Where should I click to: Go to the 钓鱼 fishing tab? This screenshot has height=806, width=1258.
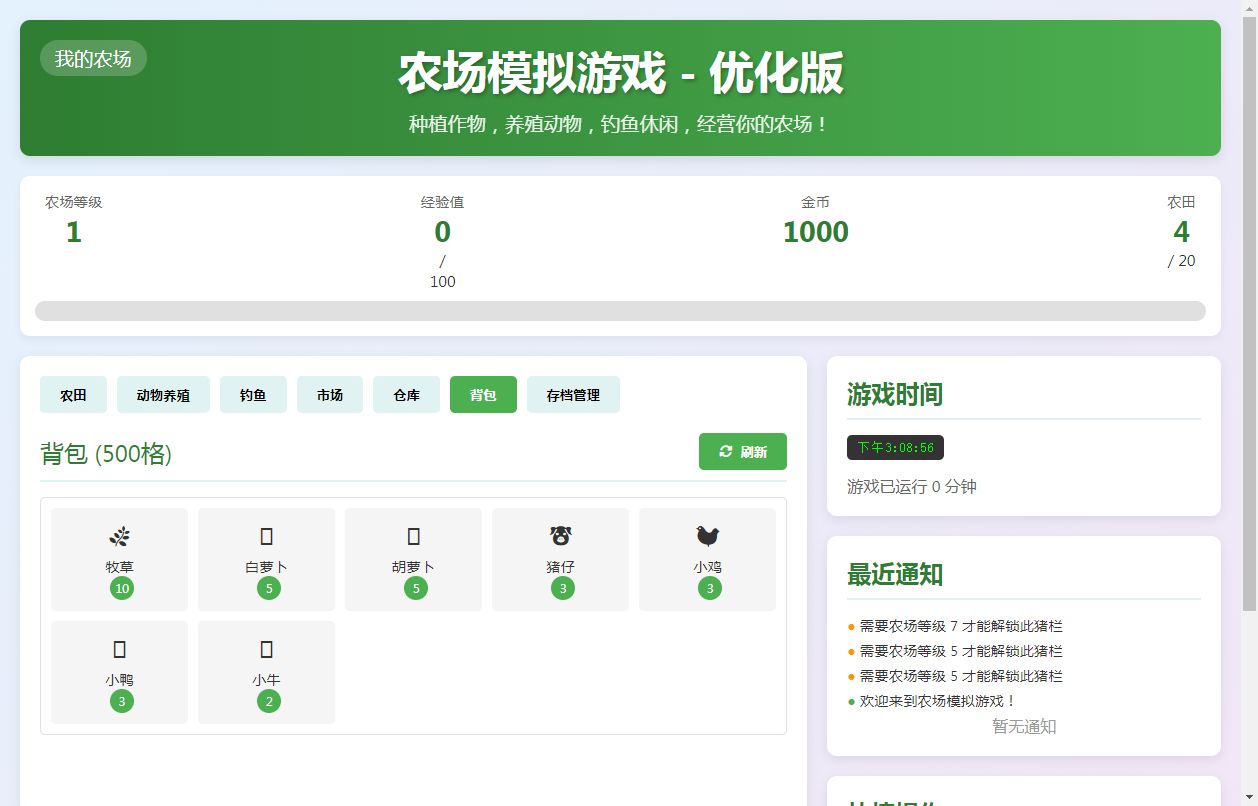click(253, 395)
